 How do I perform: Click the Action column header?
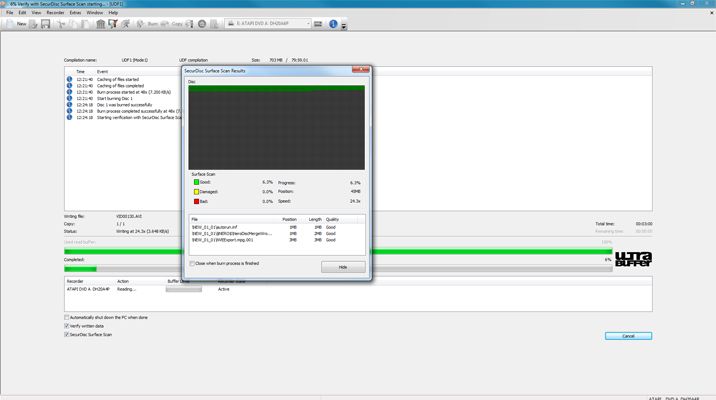pos(123,281)
